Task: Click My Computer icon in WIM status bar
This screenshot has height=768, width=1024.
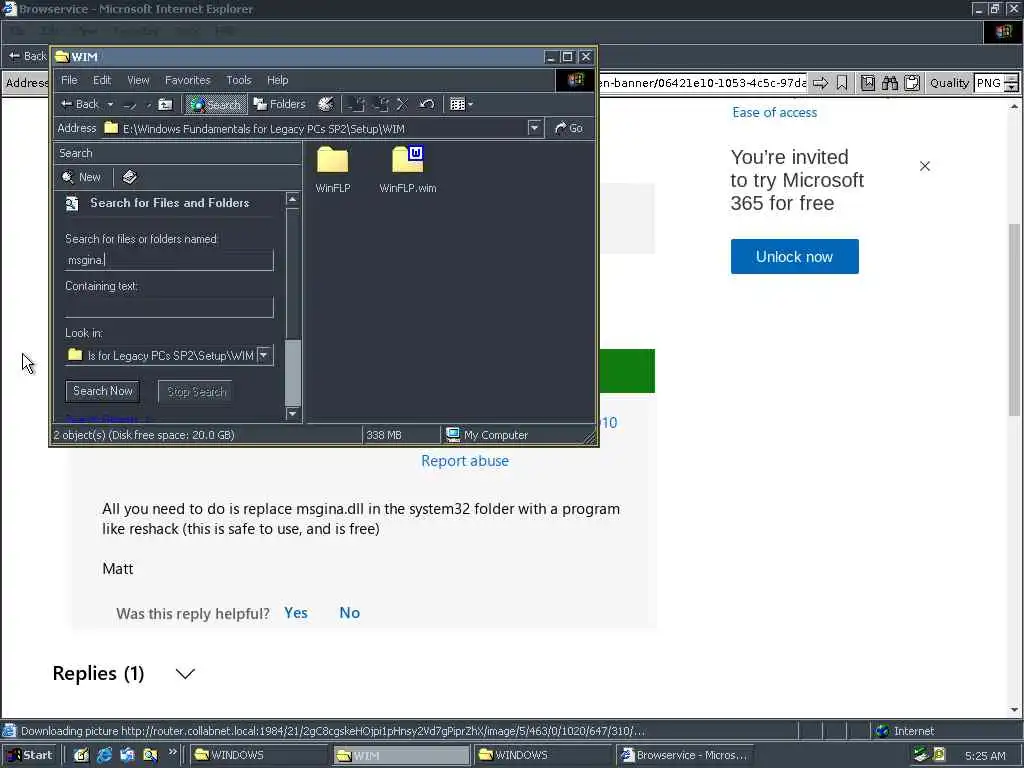Action: coord(453,434)
